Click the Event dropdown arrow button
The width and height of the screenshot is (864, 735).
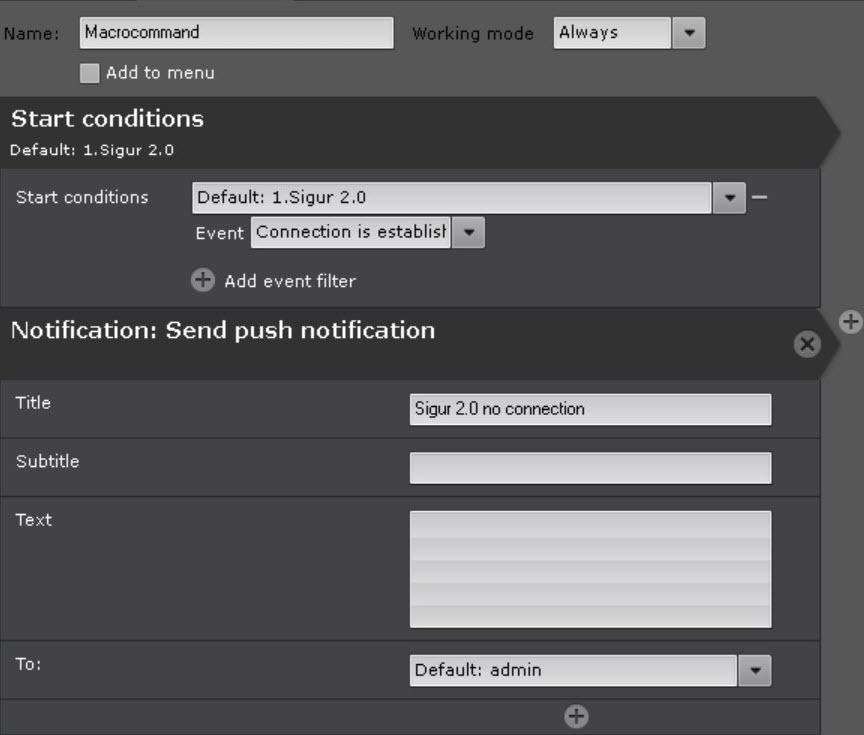[468, 233]
